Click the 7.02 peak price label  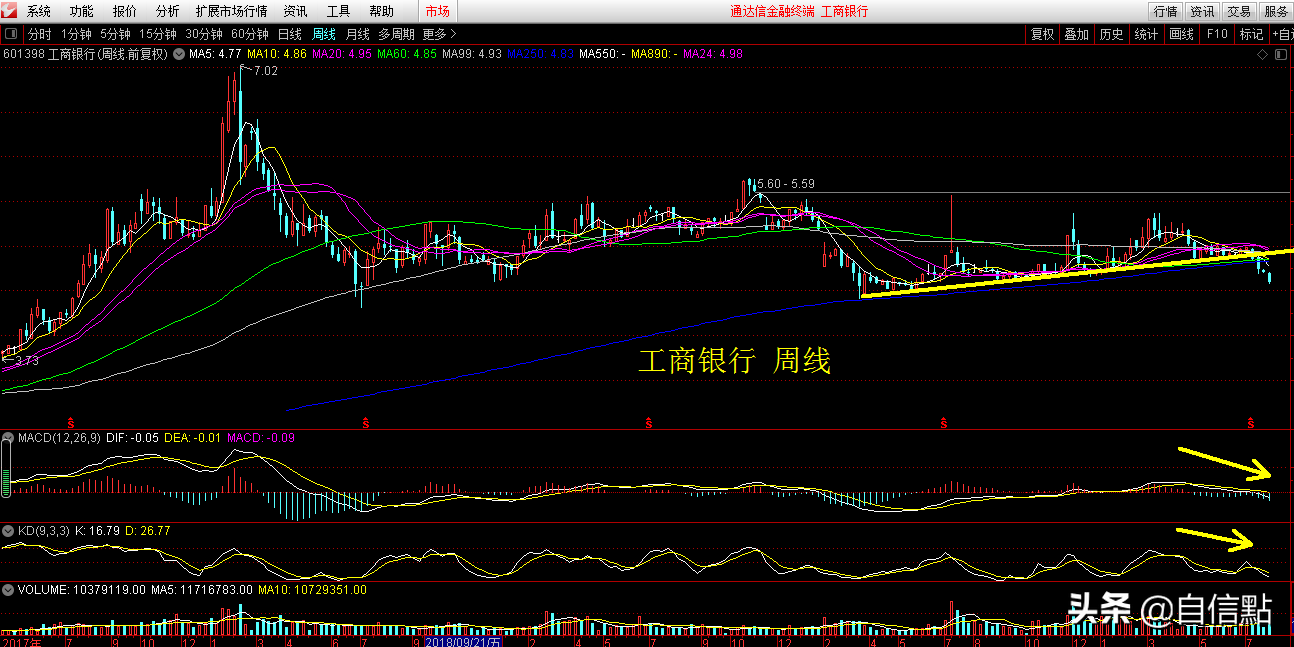pos(267,71)
